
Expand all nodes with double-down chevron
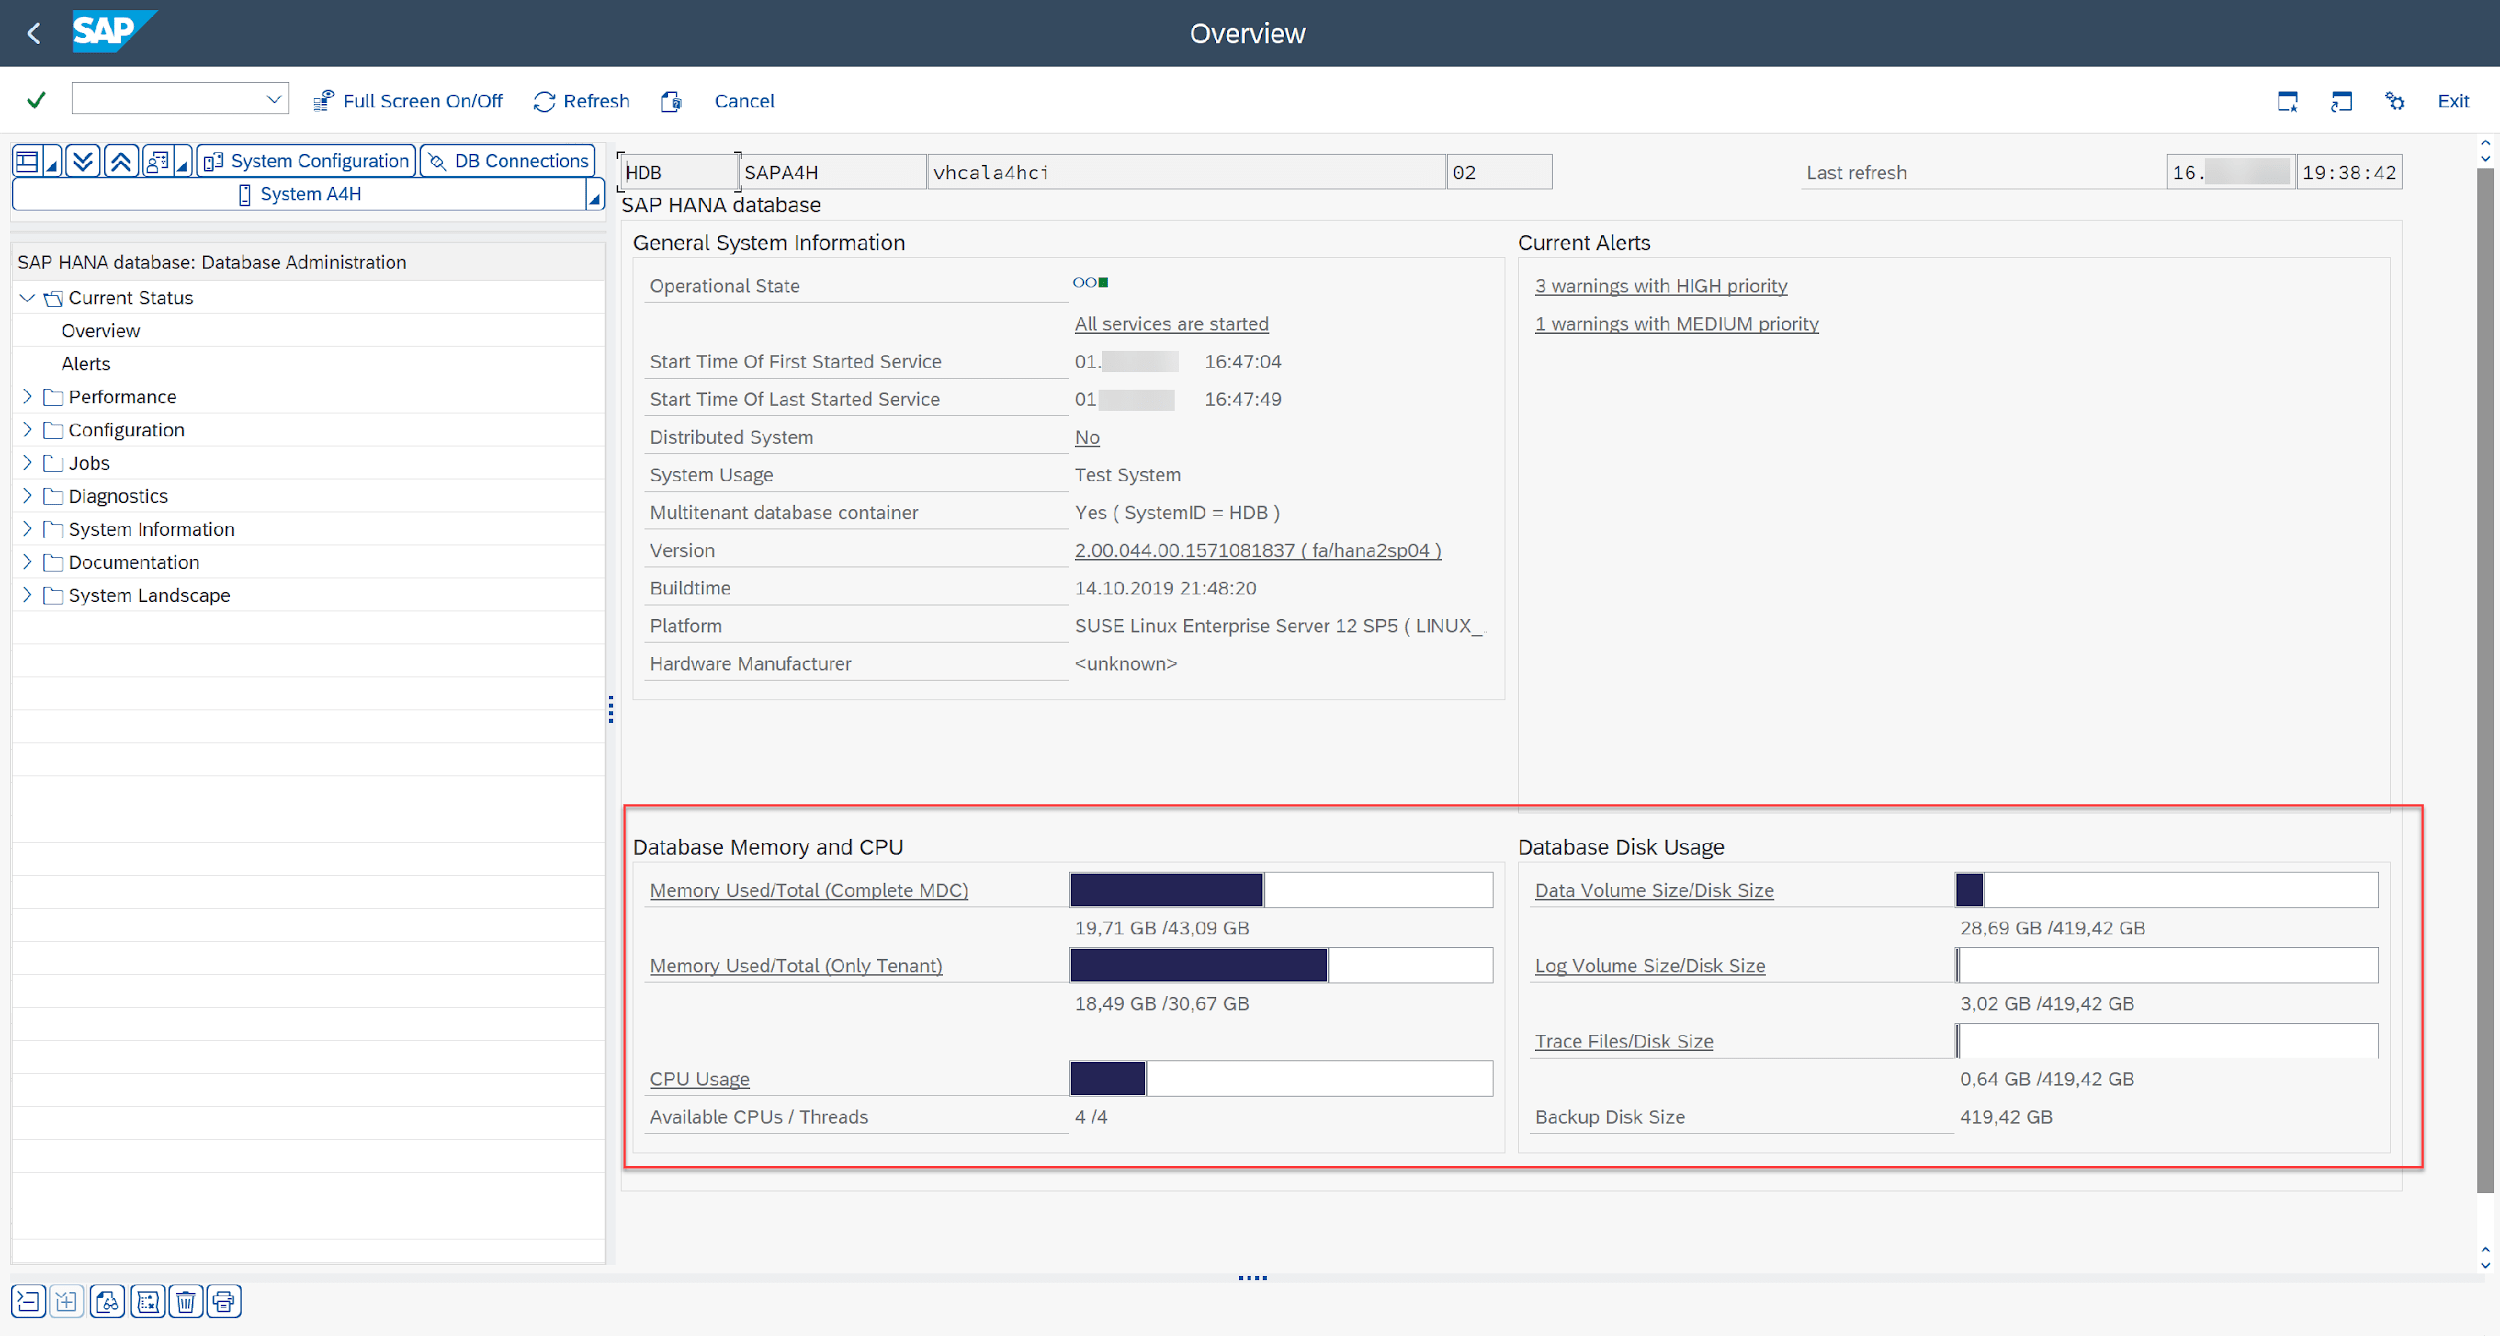coord(83,161)
